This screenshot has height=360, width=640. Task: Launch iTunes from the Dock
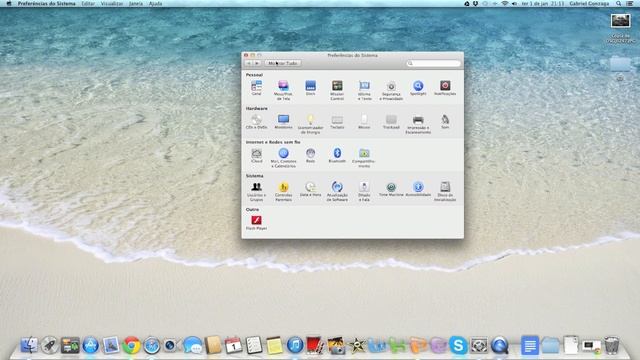tap(295, 345)
